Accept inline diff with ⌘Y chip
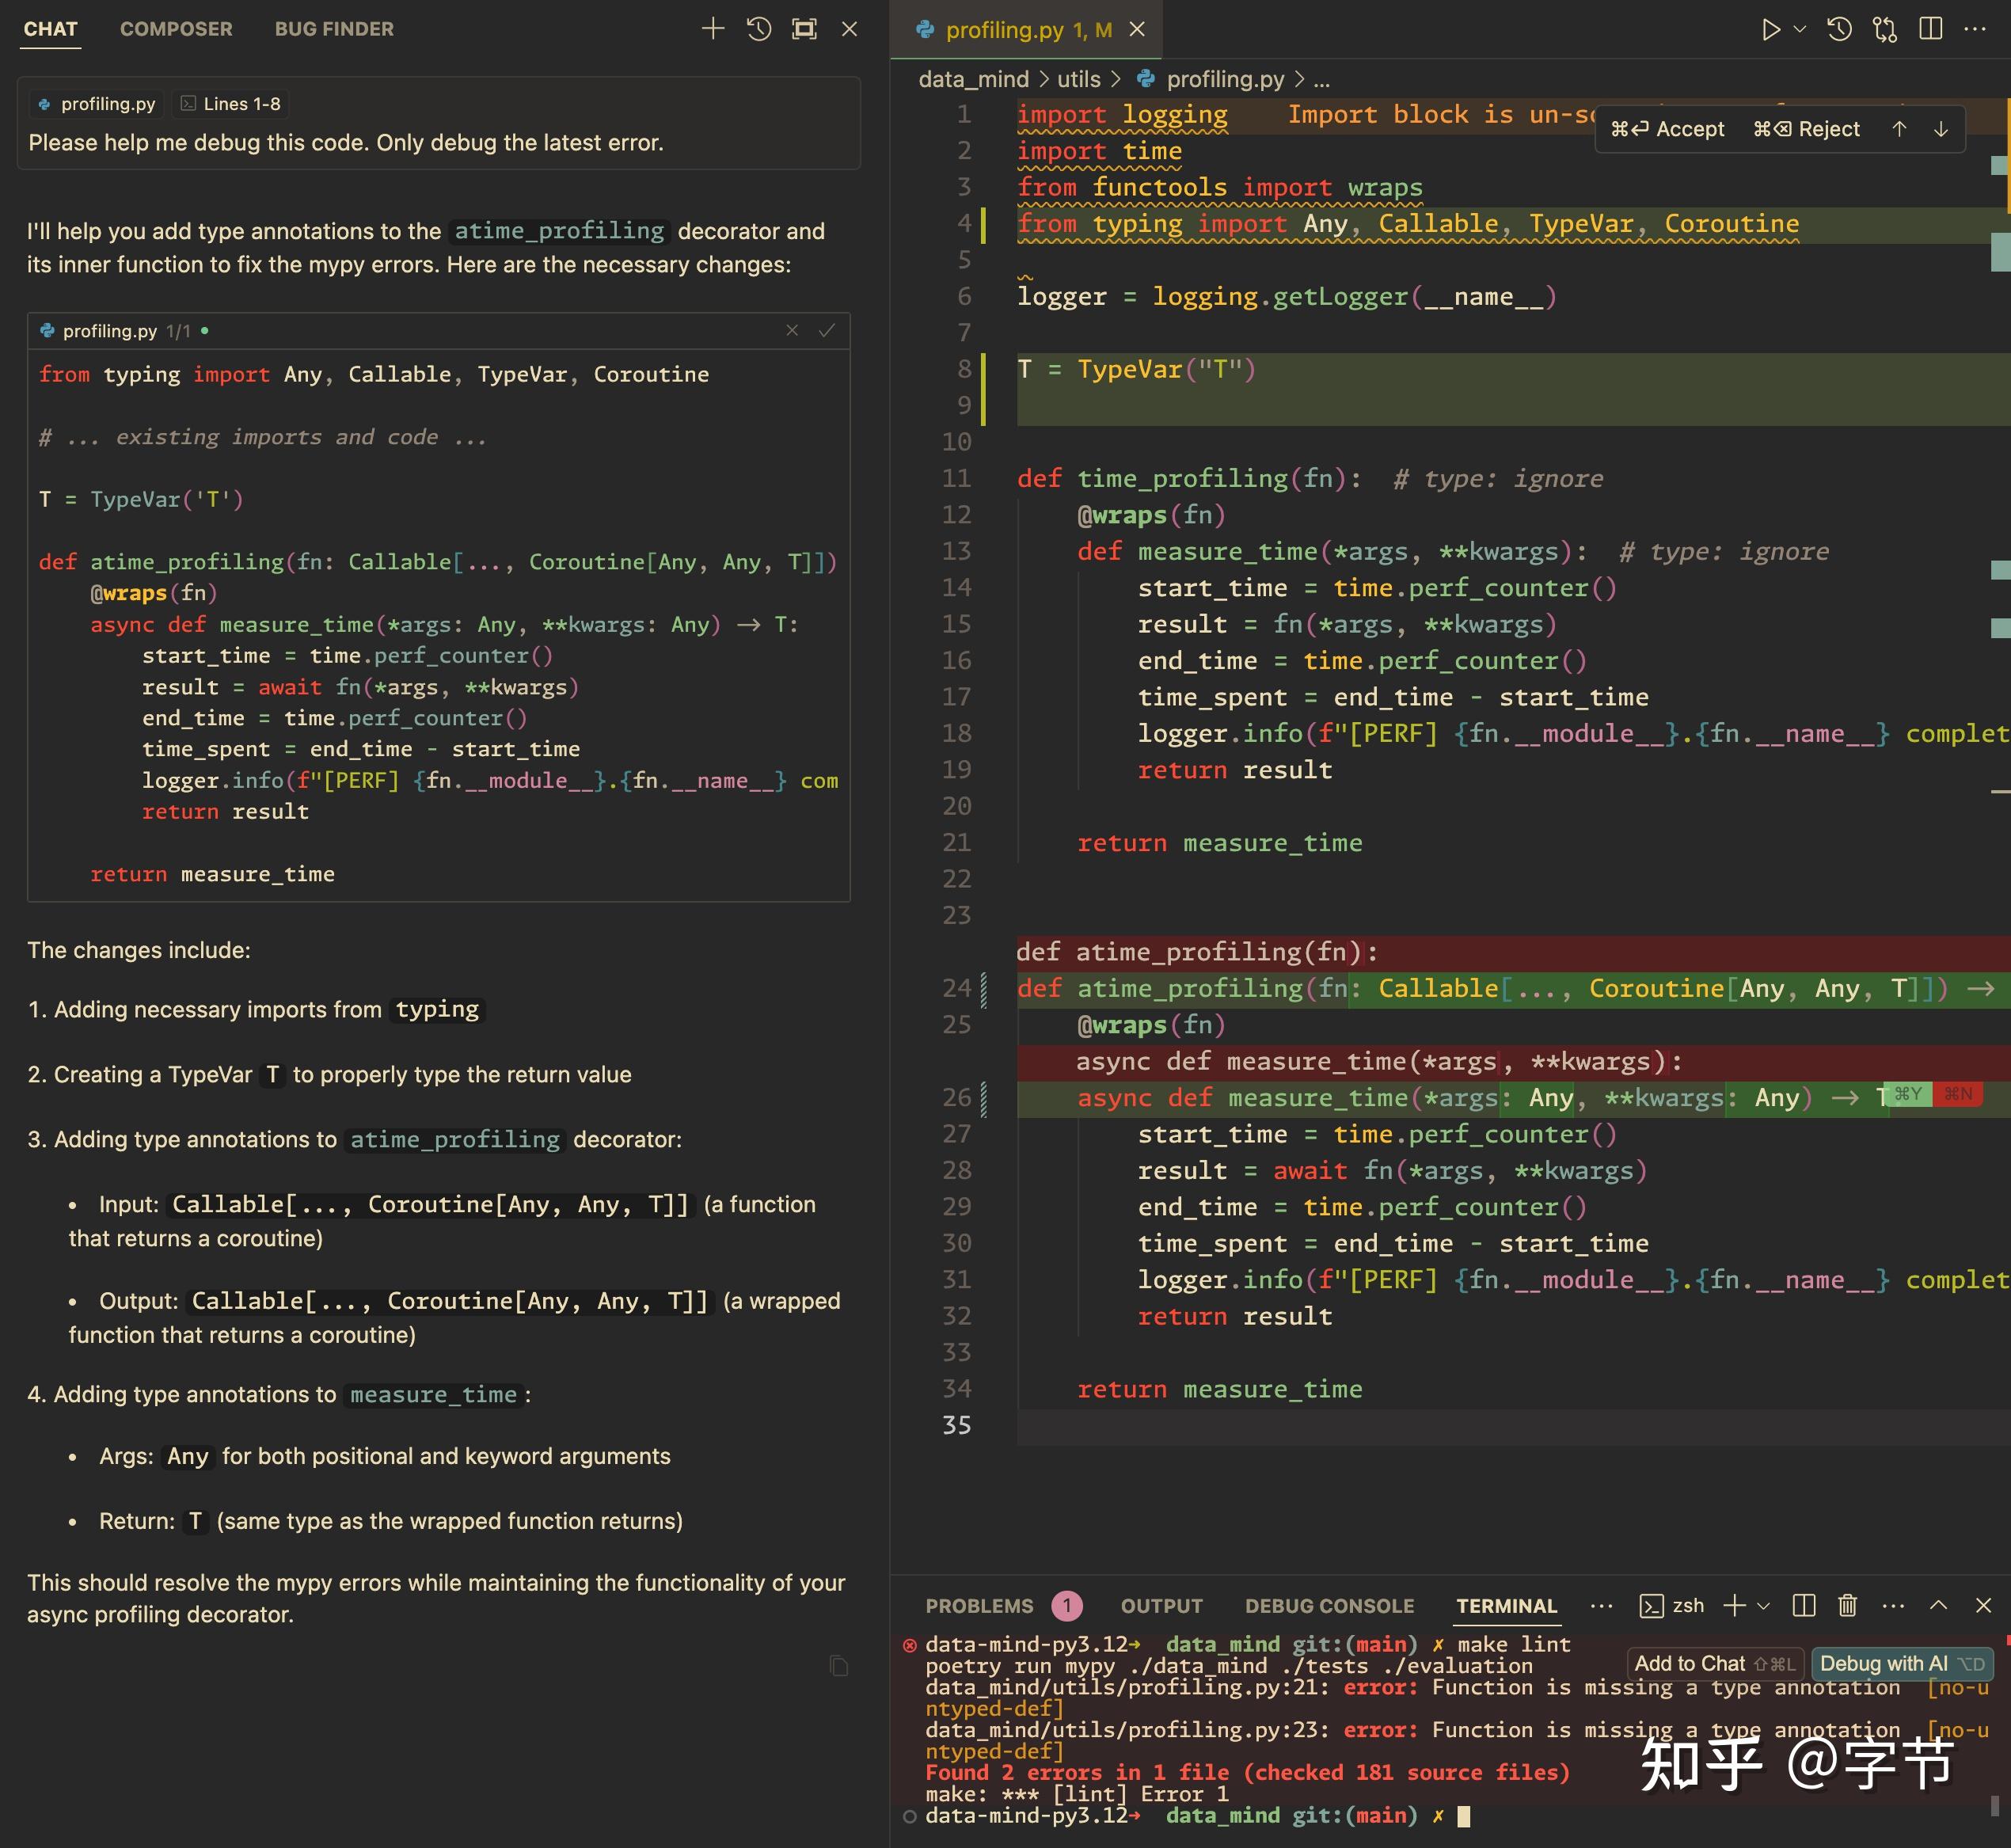The height and width of the screenshot is (1848, 2011). 1908,1094
